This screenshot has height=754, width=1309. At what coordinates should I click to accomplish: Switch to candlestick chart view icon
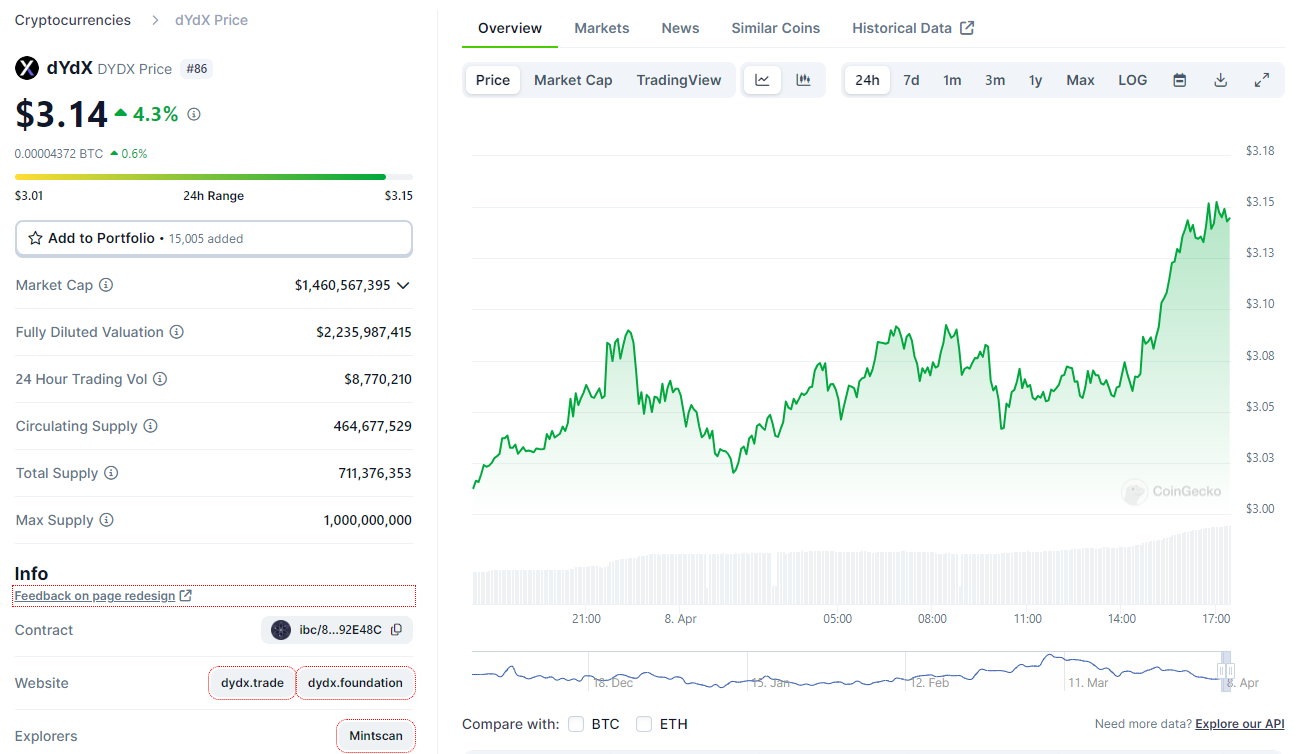803,80
